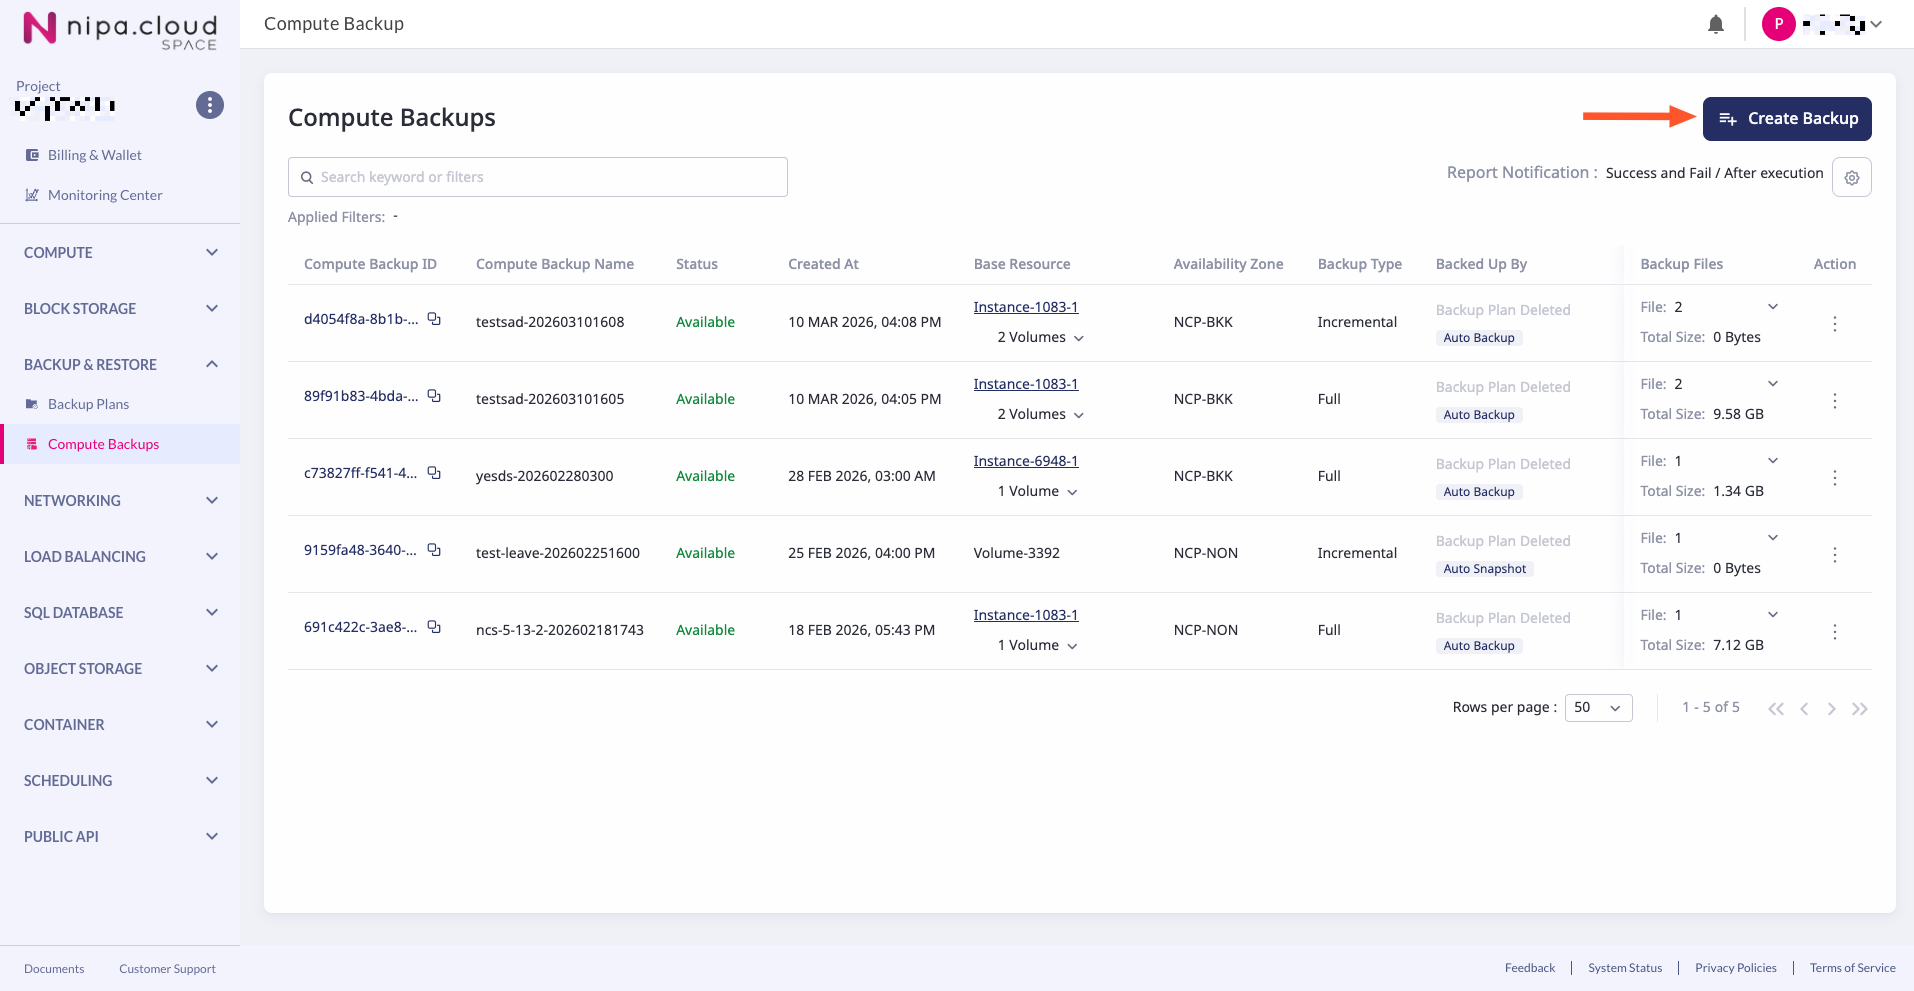Open the notifications bell icon
The width and height of the screenshot is (1914, 991).
pyautogui.click(x=1715, y=24)
